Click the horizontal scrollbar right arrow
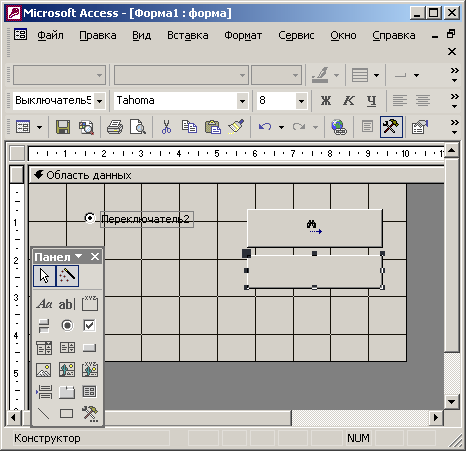 435,417
